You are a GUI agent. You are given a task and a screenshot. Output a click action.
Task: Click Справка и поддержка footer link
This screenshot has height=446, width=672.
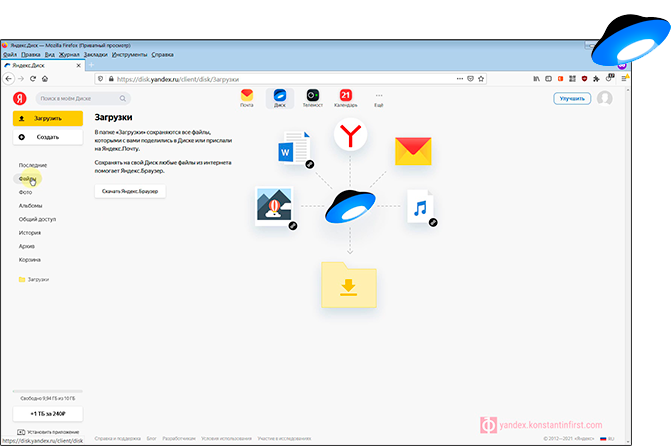117,439
